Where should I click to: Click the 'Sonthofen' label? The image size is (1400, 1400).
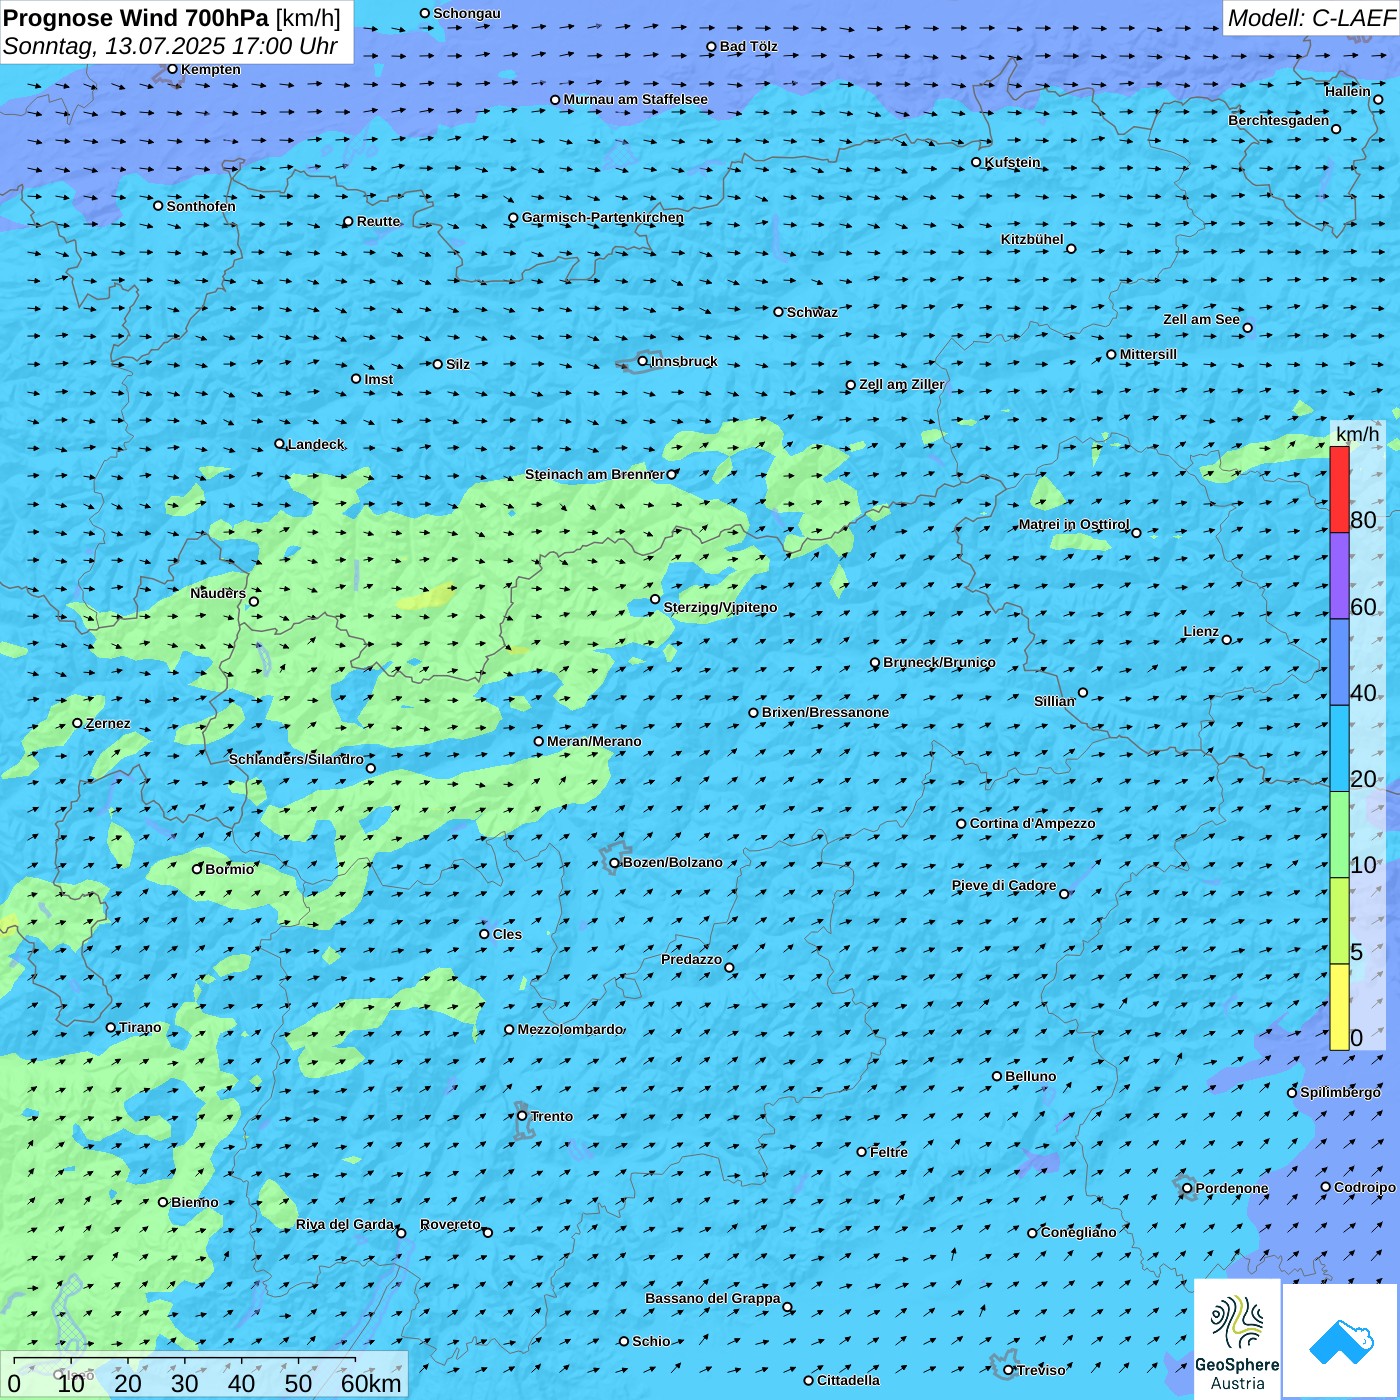tap(201, 206)
